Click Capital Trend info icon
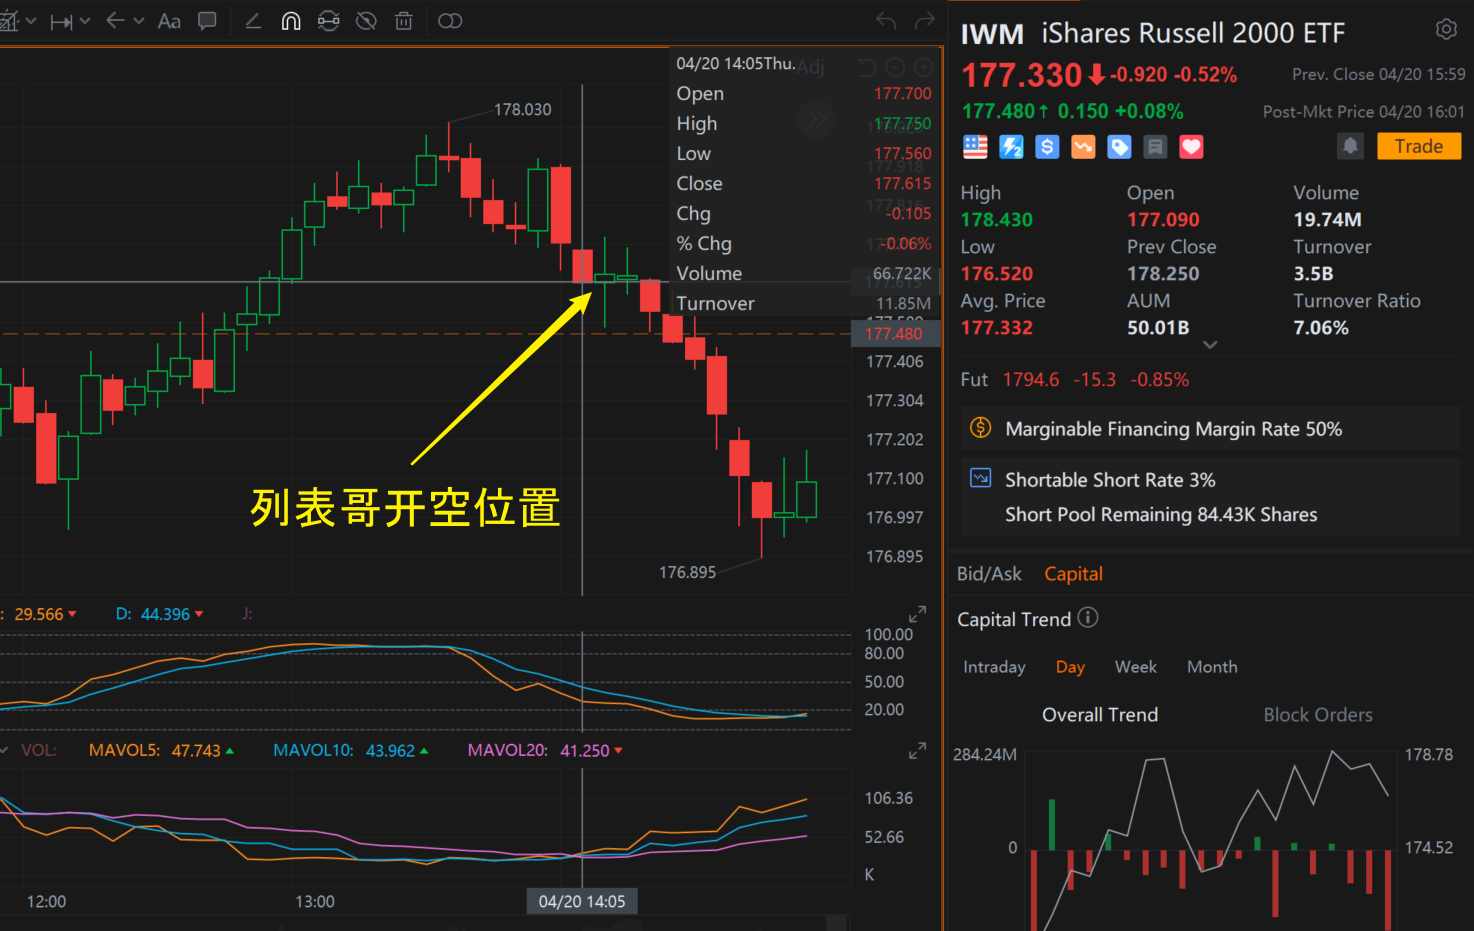The width and height of the screenshot is (1474, 931). tap(1088, 618)
